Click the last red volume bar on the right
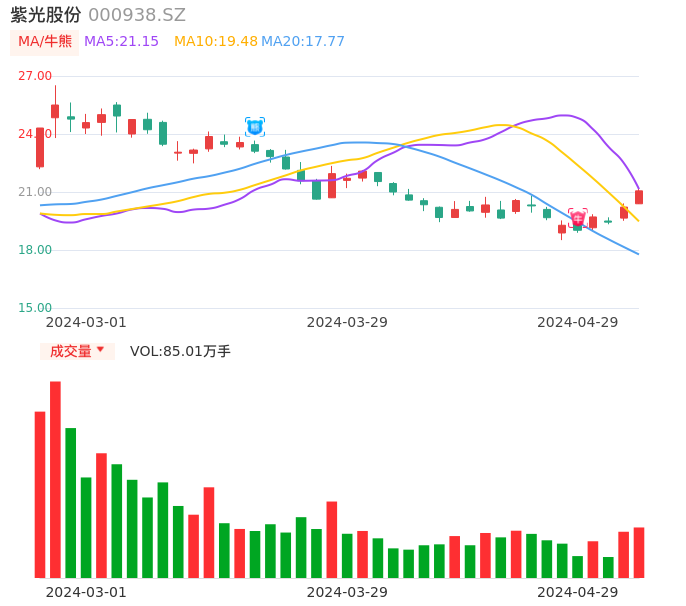Screen dimensions: 686x606 (x=639, y=553)
